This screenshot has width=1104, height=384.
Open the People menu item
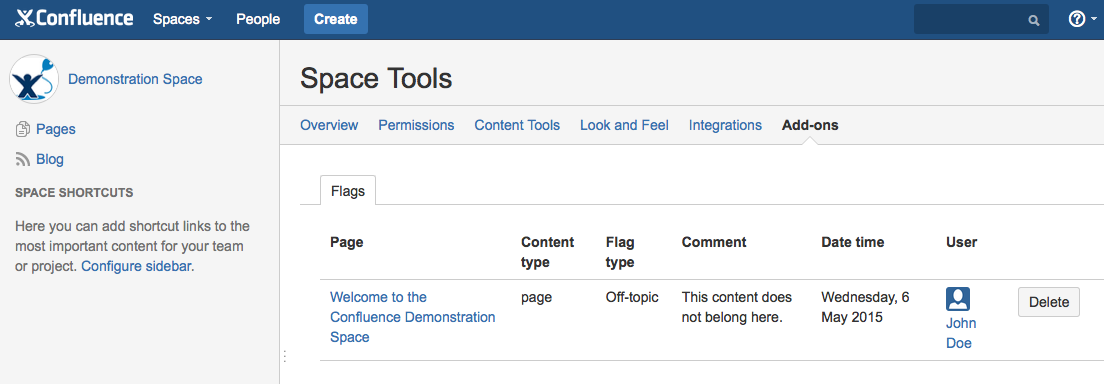coord(258,20)
